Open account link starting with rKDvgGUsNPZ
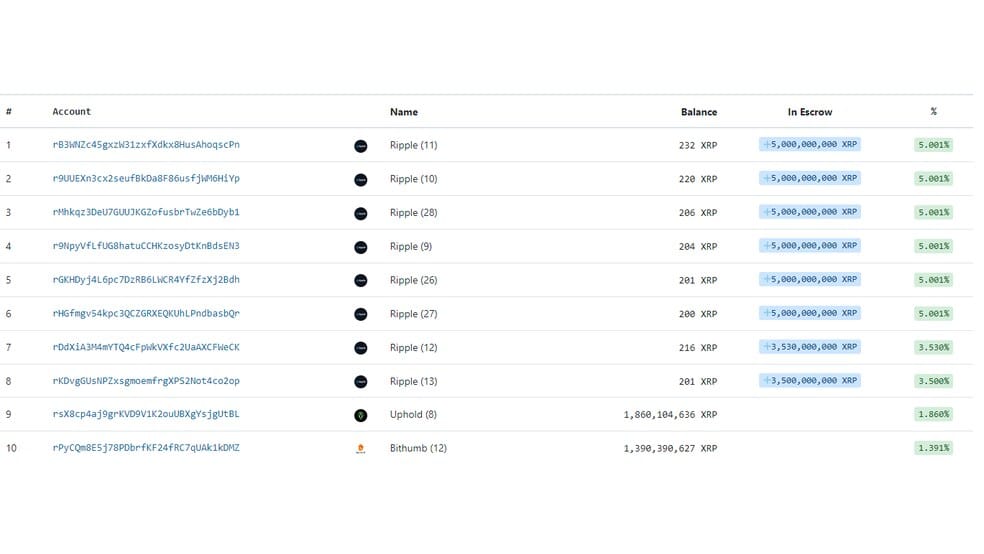Image resolution: width=984 pixels, height=554 pixels. (146, 381)
